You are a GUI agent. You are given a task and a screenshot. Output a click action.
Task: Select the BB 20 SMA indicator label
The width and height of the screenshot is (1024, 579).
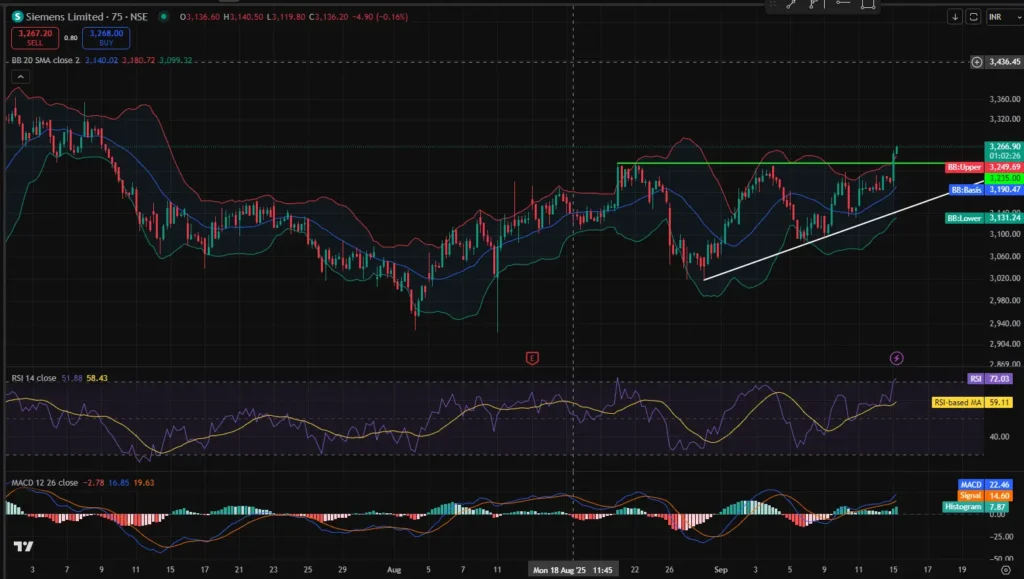click(45, 60)
